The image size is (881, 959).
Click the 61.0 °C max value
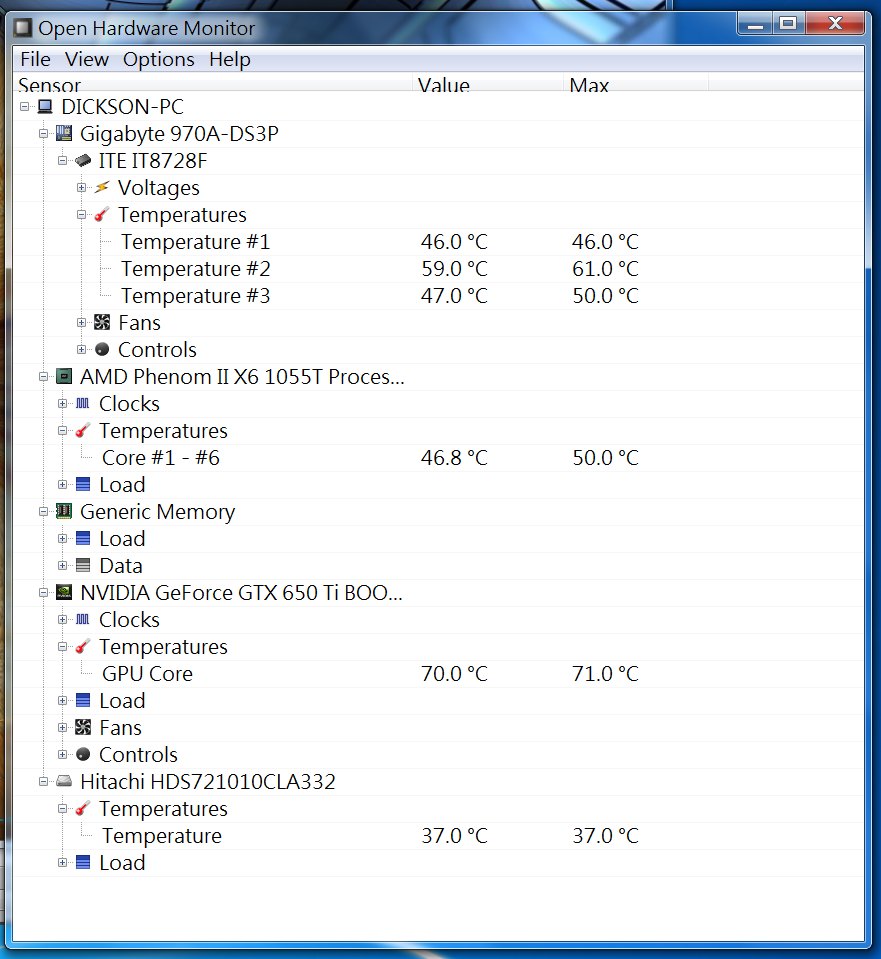606,268
